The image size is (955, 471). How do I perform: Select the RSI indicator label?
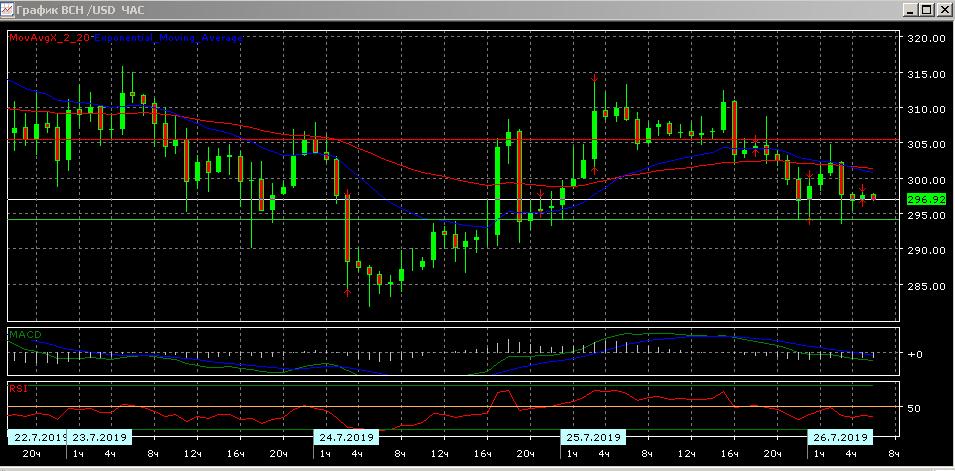point(18,387)
